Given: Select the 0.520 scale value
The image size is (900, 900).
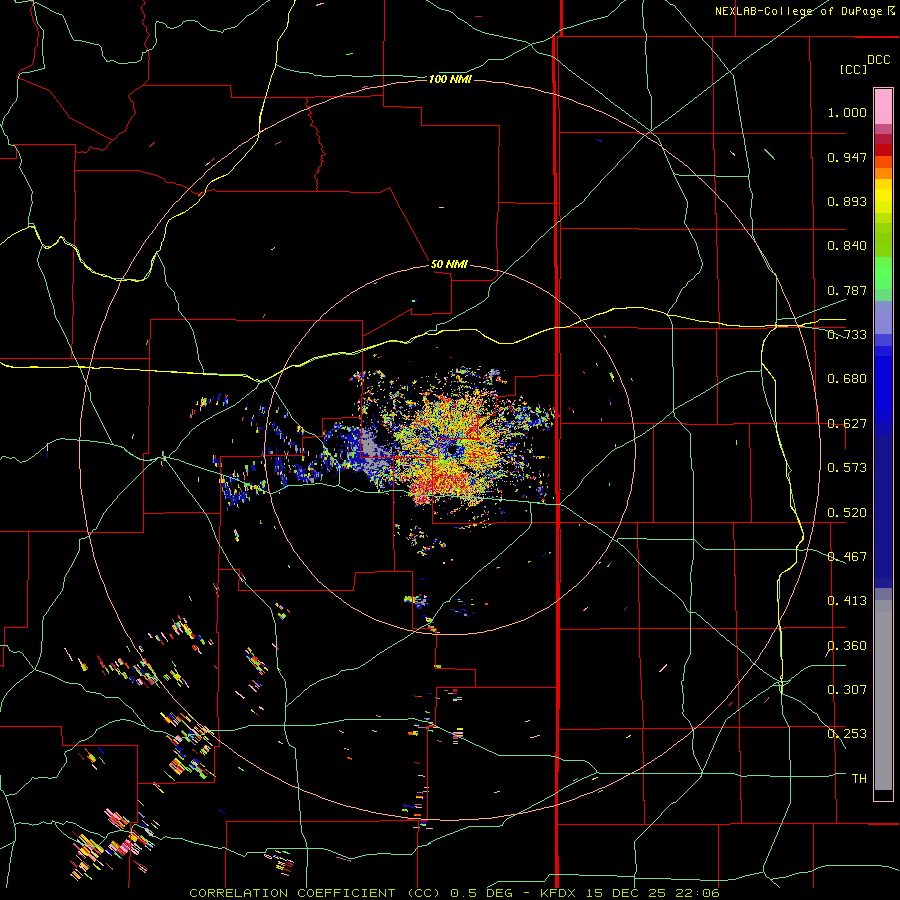Looking at the screenshot, I should coord(847,513).
